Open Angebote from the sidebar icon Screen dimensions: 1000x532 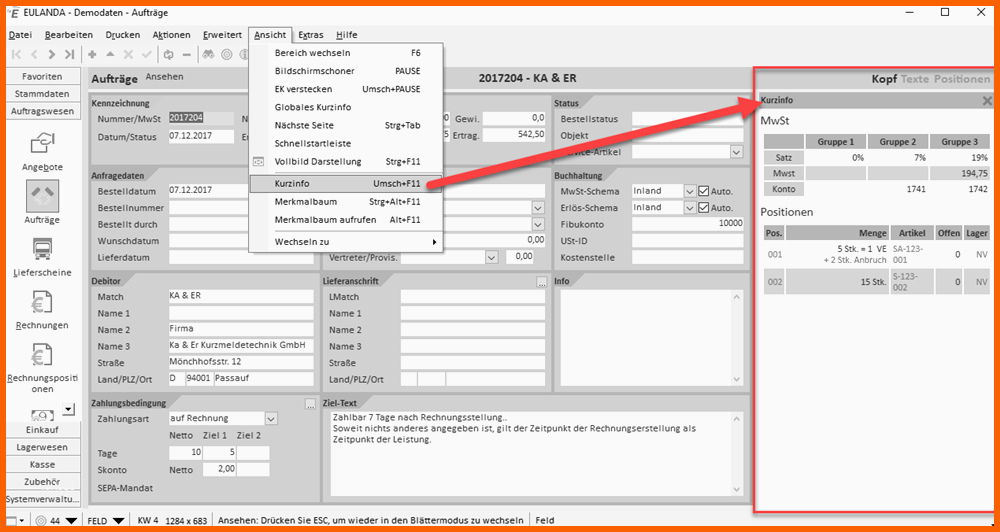click(43, 144)
